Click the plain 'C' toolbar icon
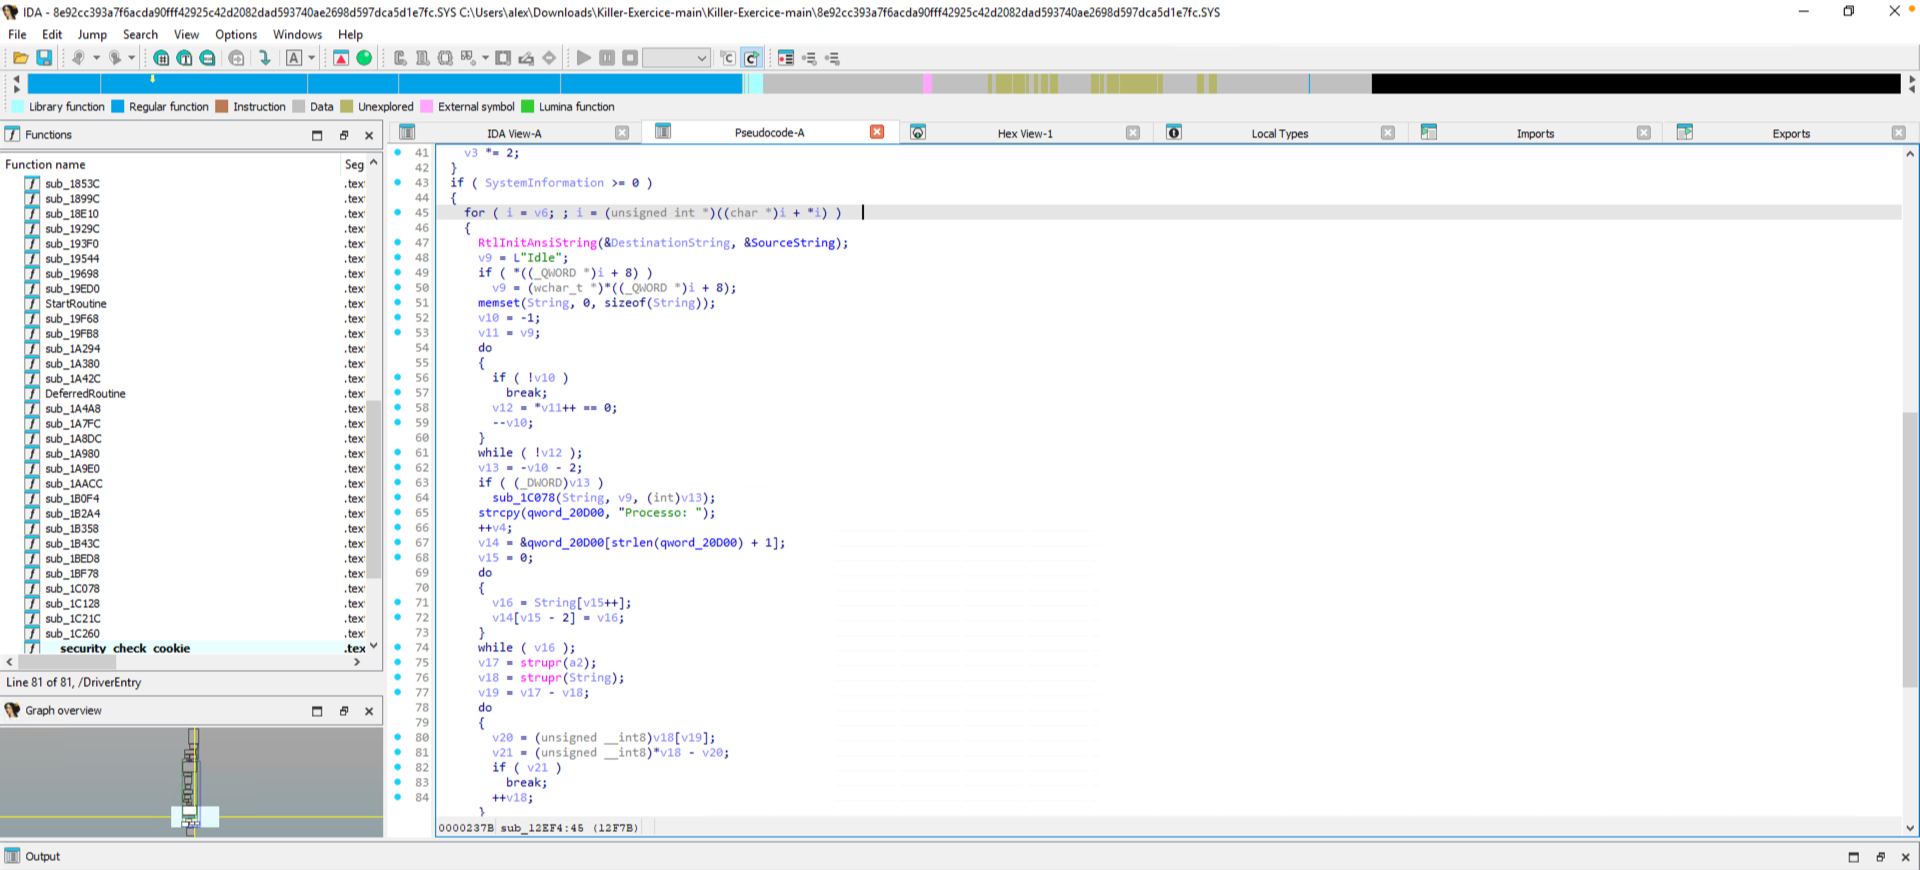 tap(728, 58)
